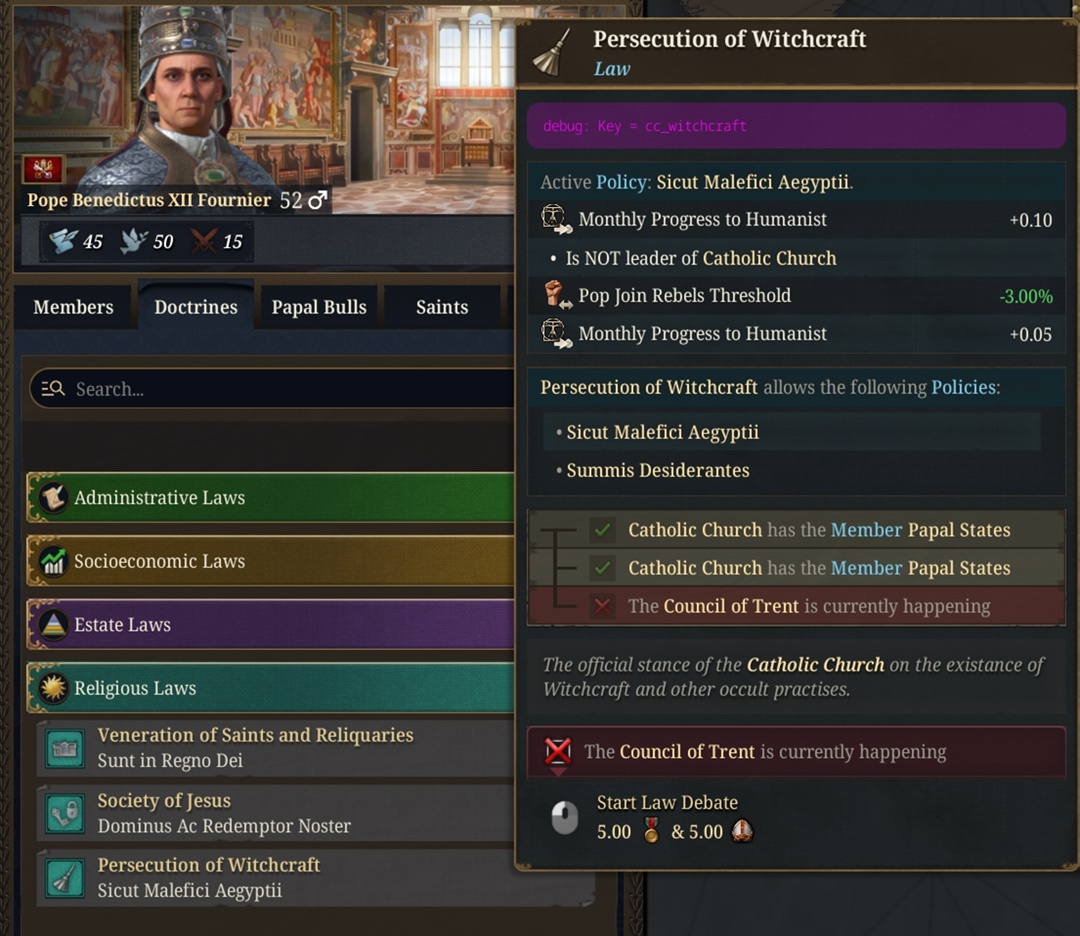Click the Religious Laws sun icon
The height and width of the screenshot is (936, 1080).
click(x=53, y=688)
